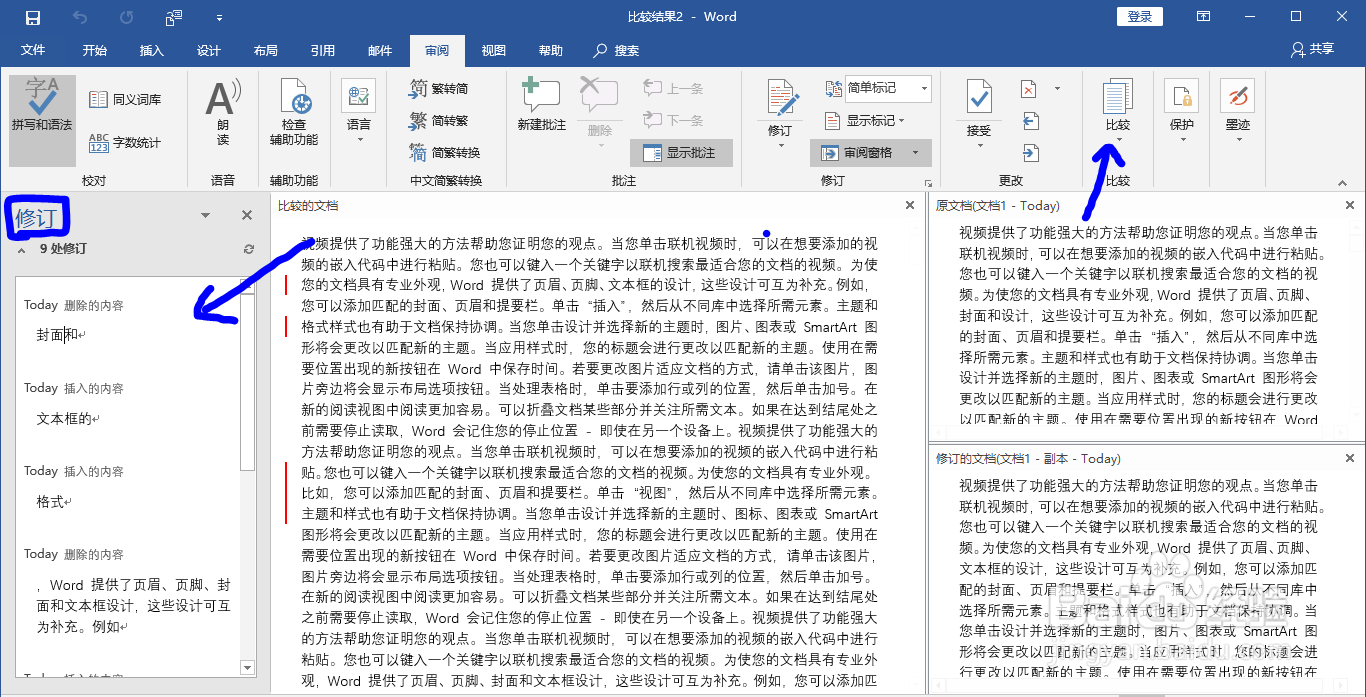The height and width of the screenshot is (697, 1366).
Task: Add a comment with 新建批注
Action: pos(541,106)
